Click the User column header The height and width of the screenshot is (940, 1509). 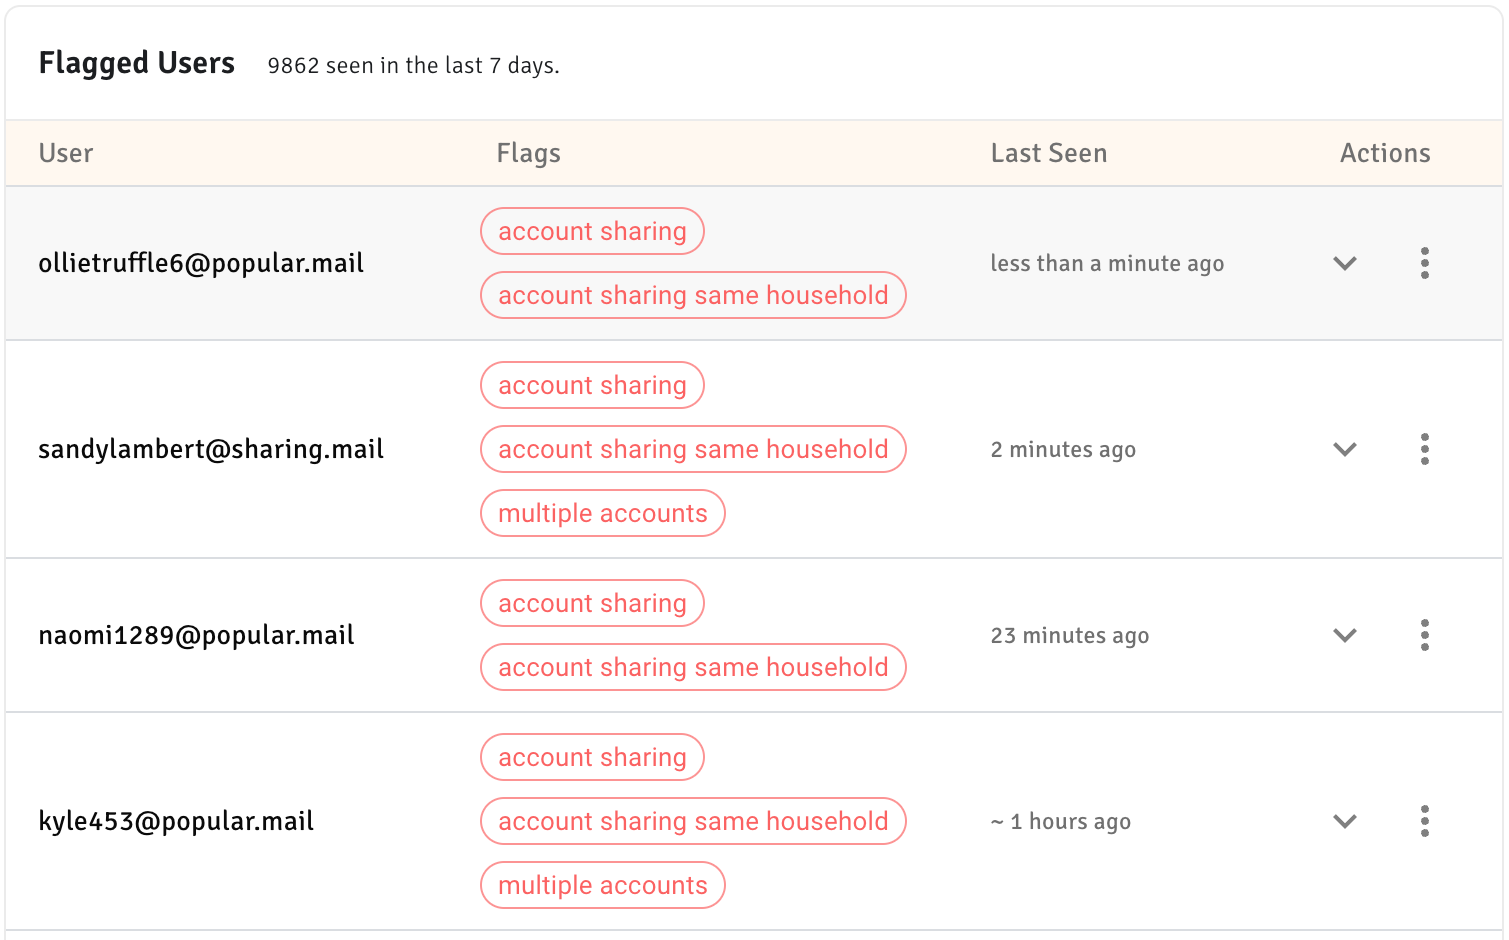(66, 153)
